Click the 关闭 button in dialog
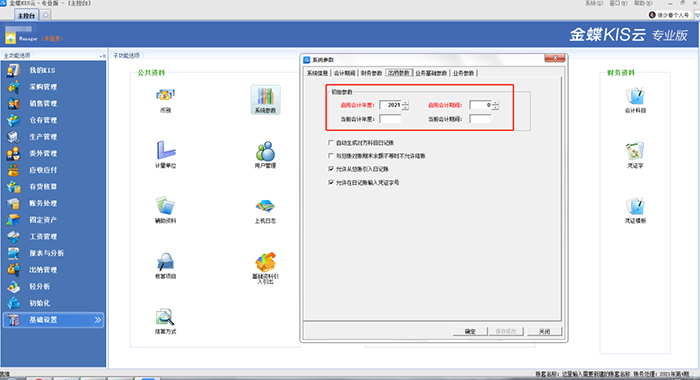Viewport: 700px width, 380px height. (x=544, y=332)
